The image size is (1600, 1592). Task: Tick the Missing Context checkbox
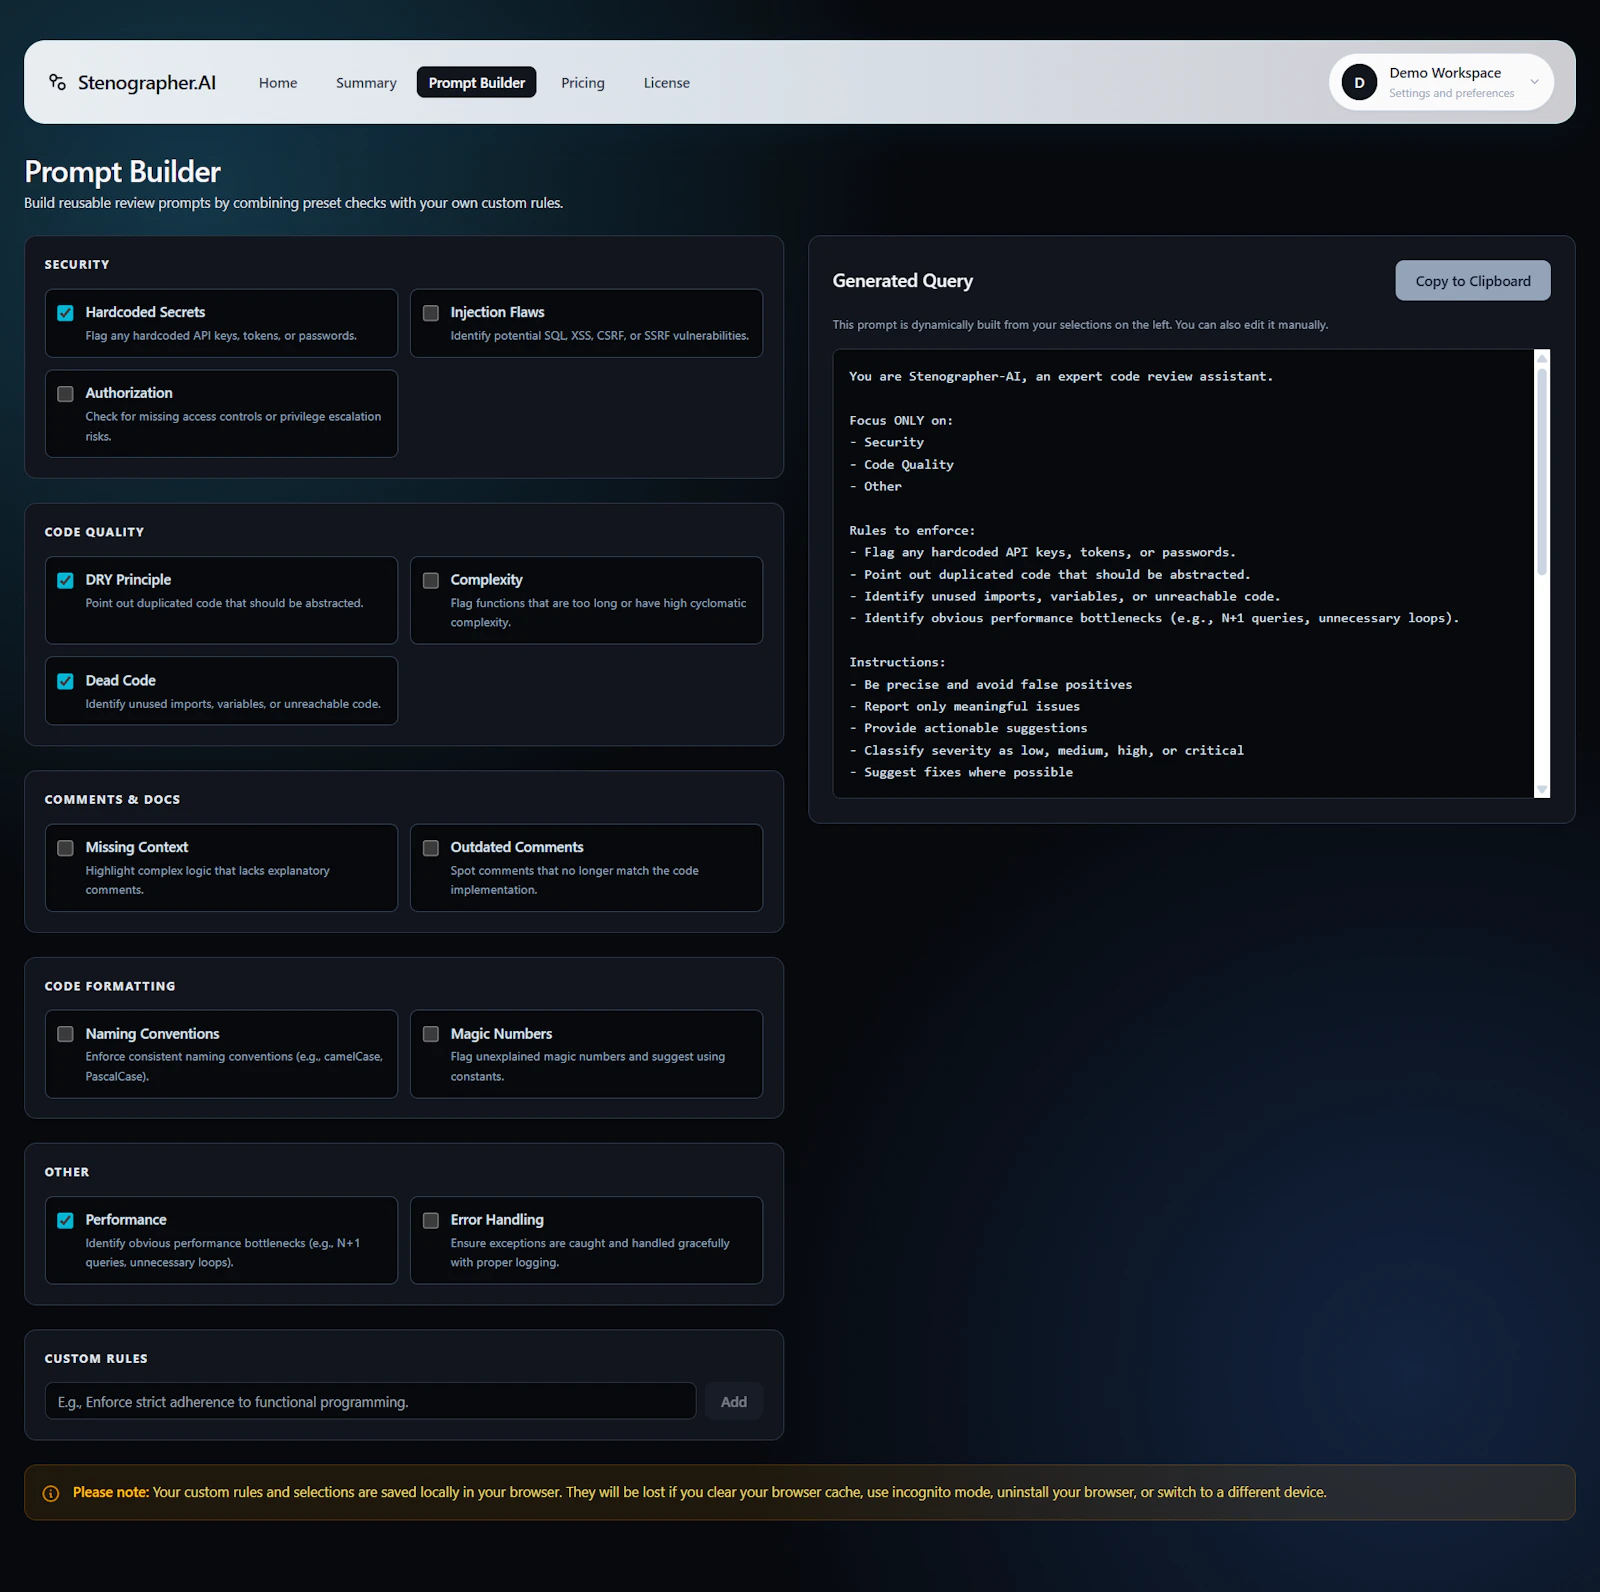click(66, 848)
